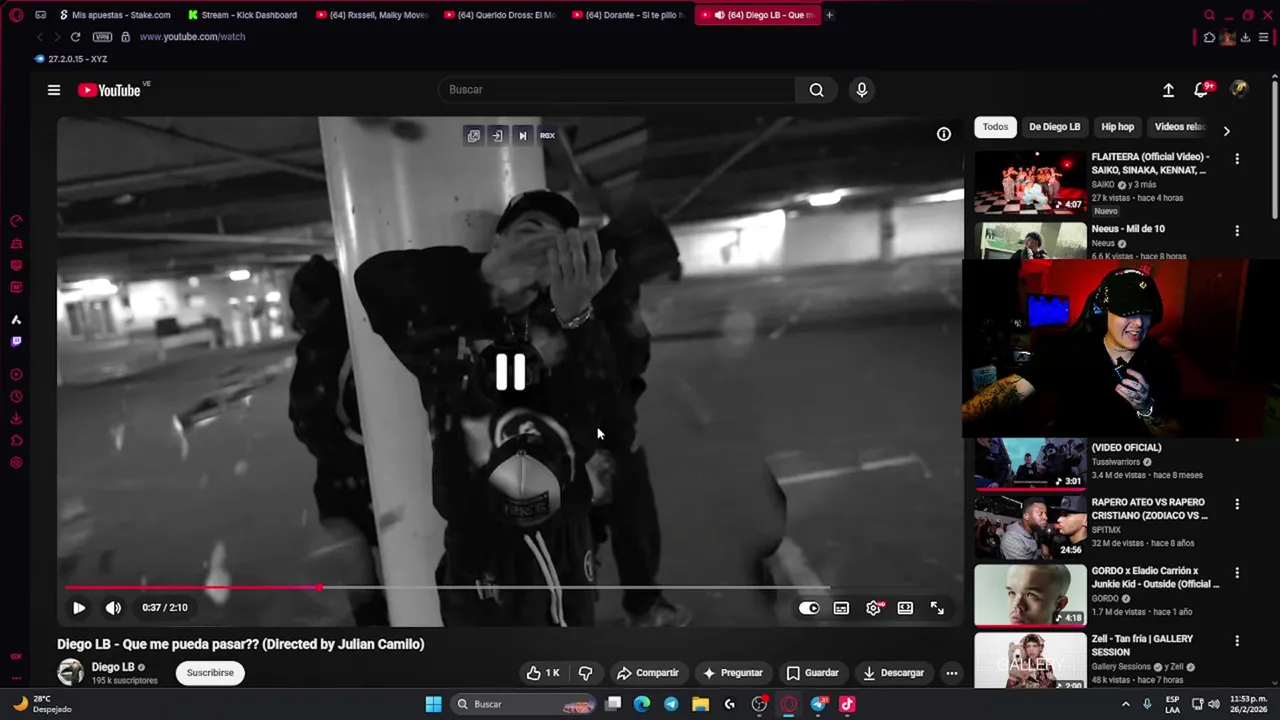Select the Todos filter chip
The height and width of the screenshot is (720, 1280).
[x=995, y=127]
